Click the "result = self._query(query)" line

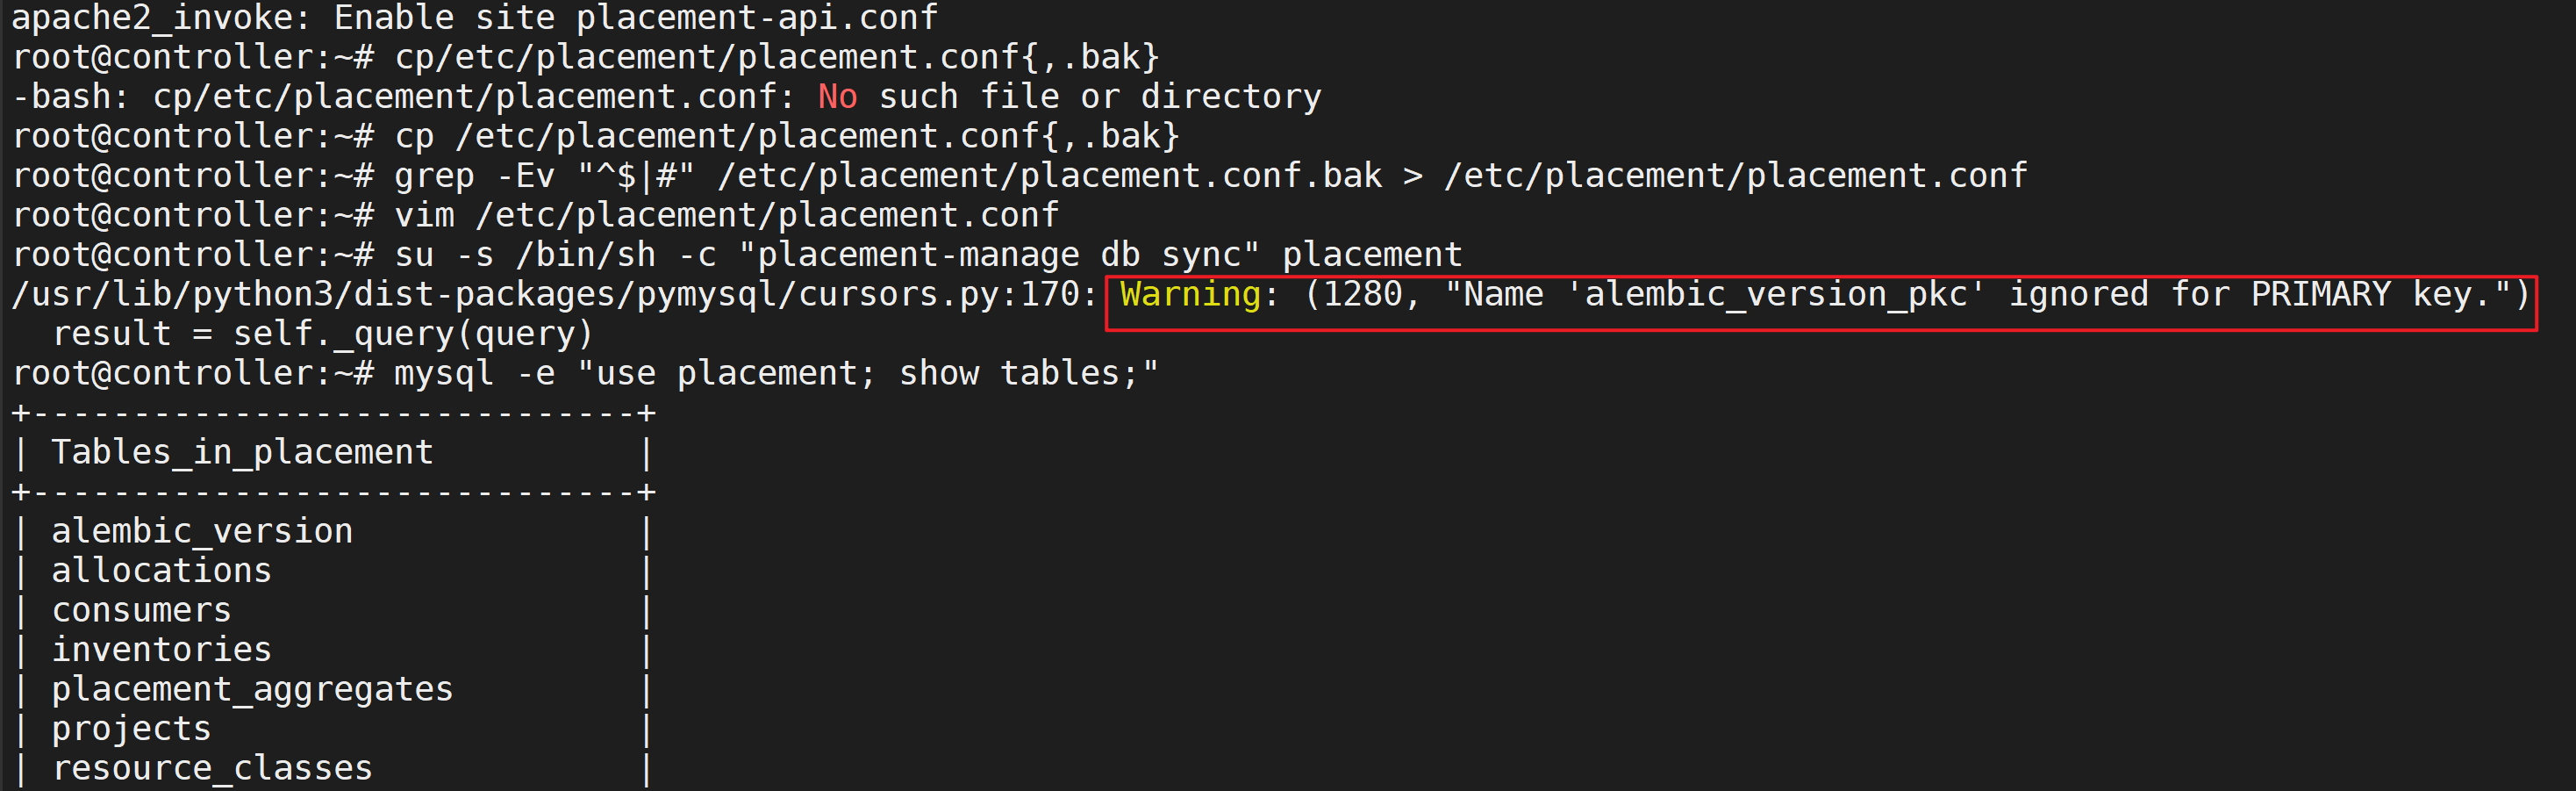point(323,334)
